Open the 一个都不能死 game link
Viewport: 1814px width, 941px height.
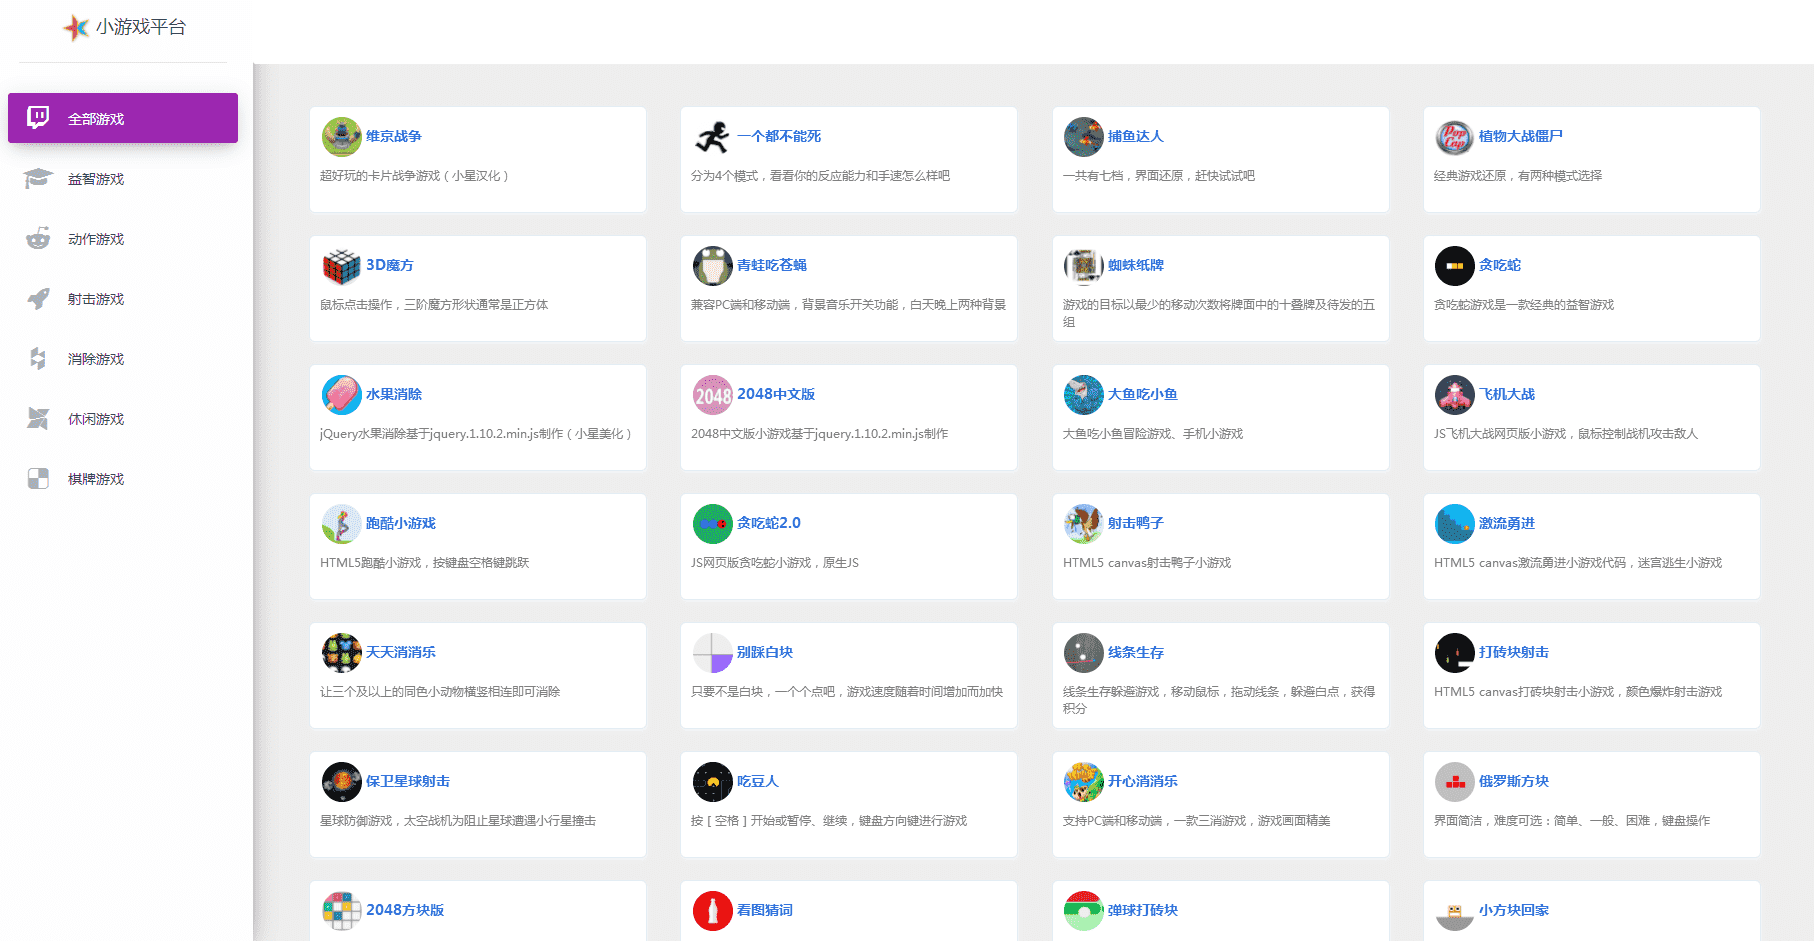pyautogui.click(x=779, y=136)
